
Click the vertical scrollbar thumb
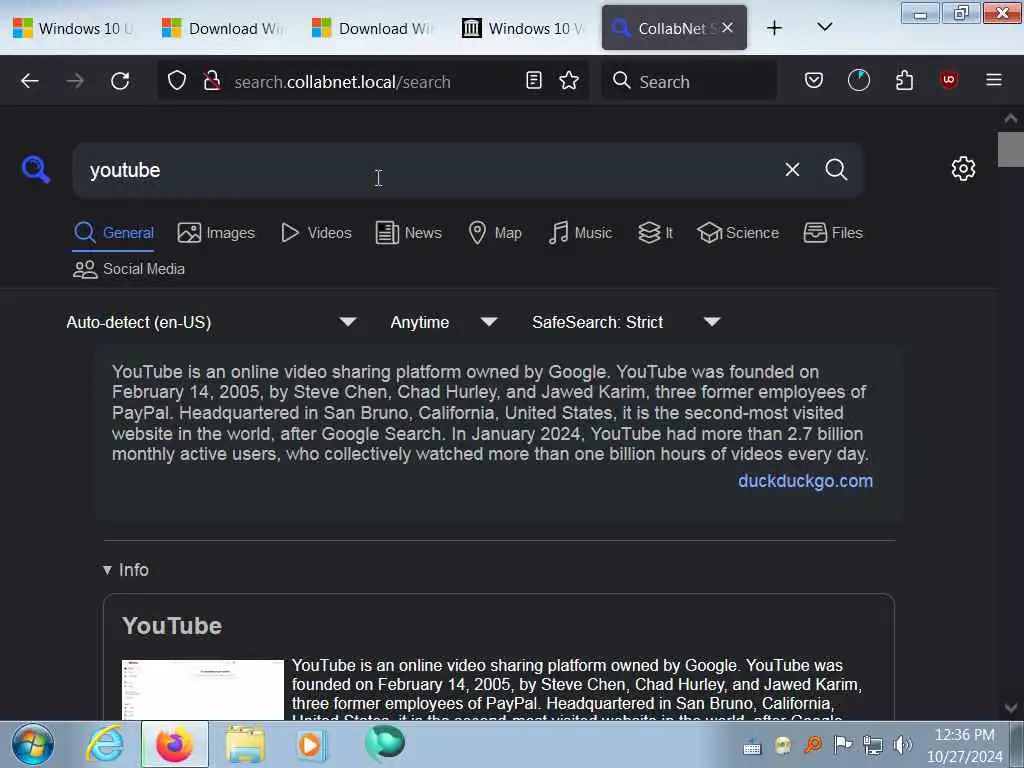pyautogui.click(x=1011, y=150)
